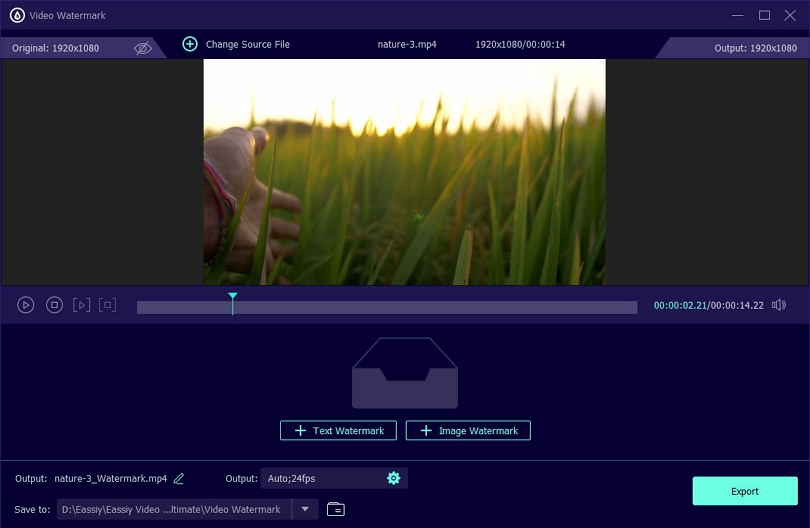Image resolution: width=810 pixels, height=528 pixels.
Task: Click the Output: 1920x1080 label
Action: pos(755,48)
